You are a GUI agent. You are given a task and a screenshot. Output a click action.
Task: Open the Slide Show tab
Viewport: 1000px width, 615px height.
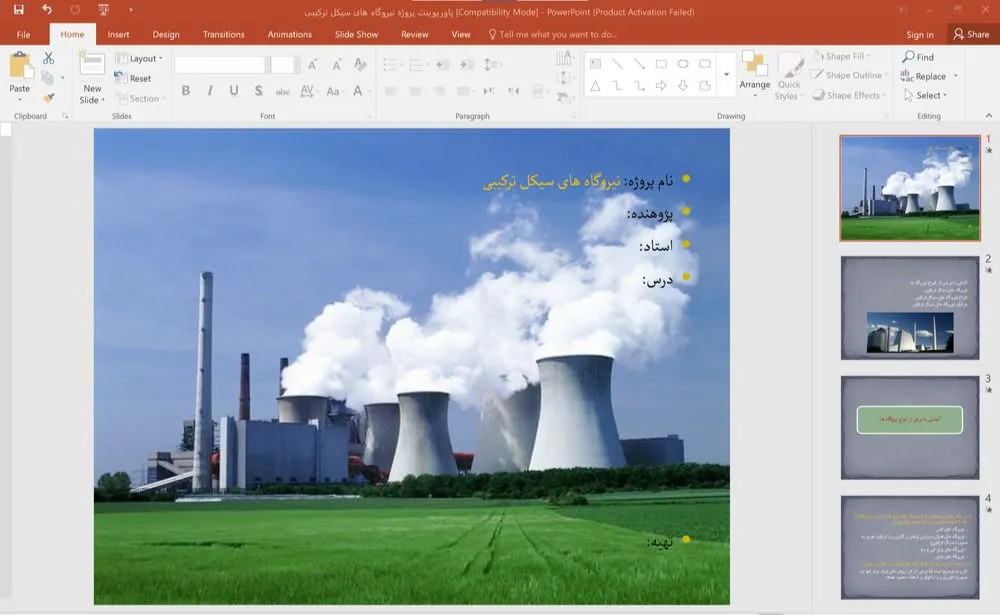pyautogui.click(x=356, y=33)
